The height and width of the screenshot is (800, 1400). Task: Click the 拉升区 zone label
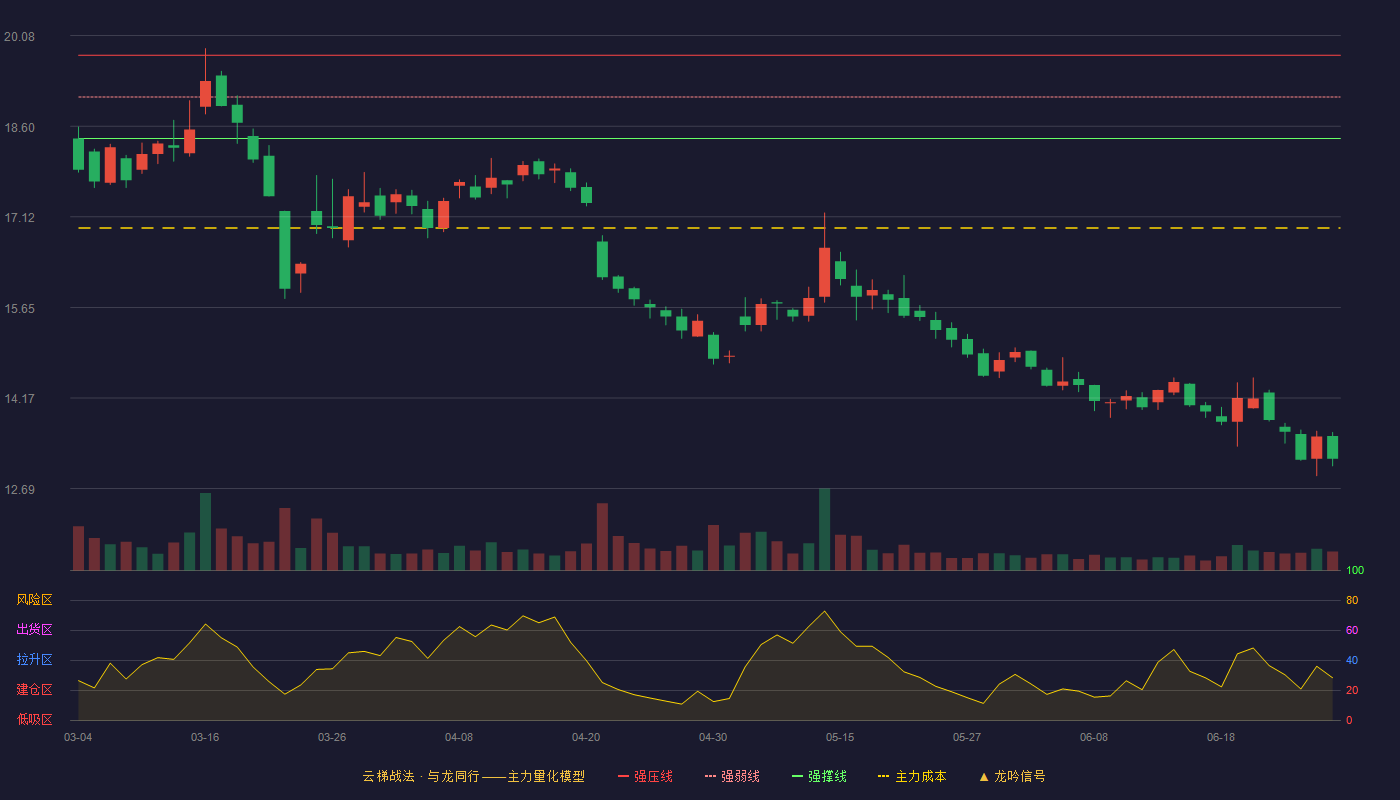[x=34, y=660]
